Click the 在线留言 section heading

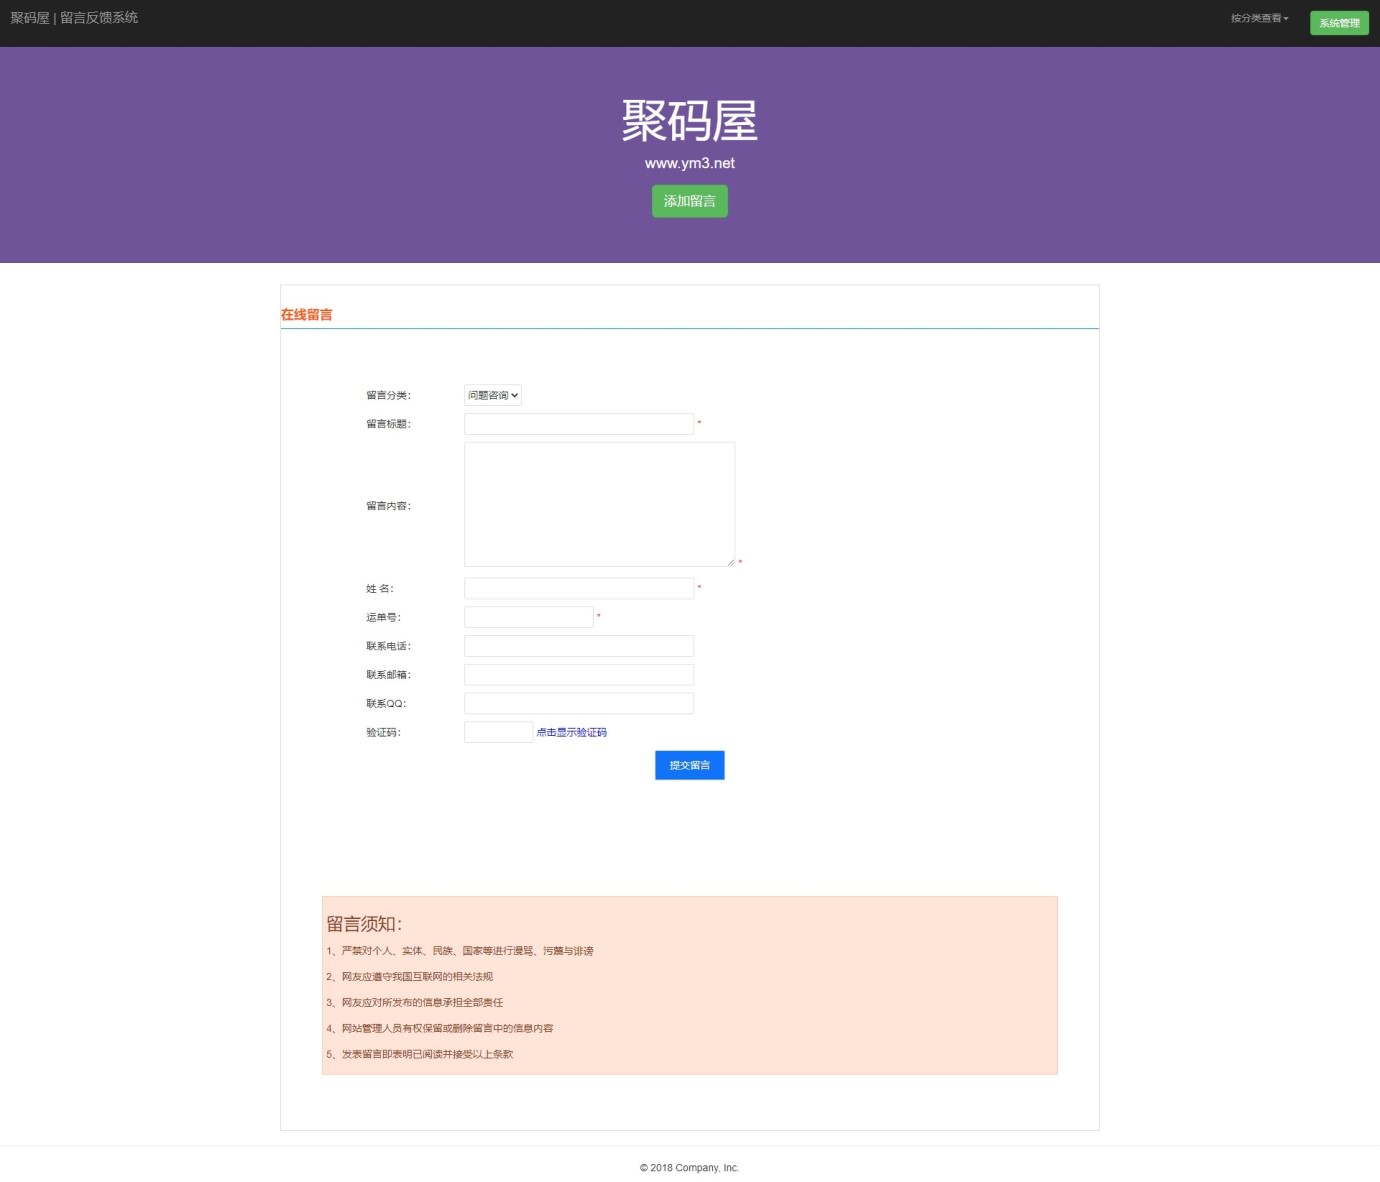[x=306, y=314]
